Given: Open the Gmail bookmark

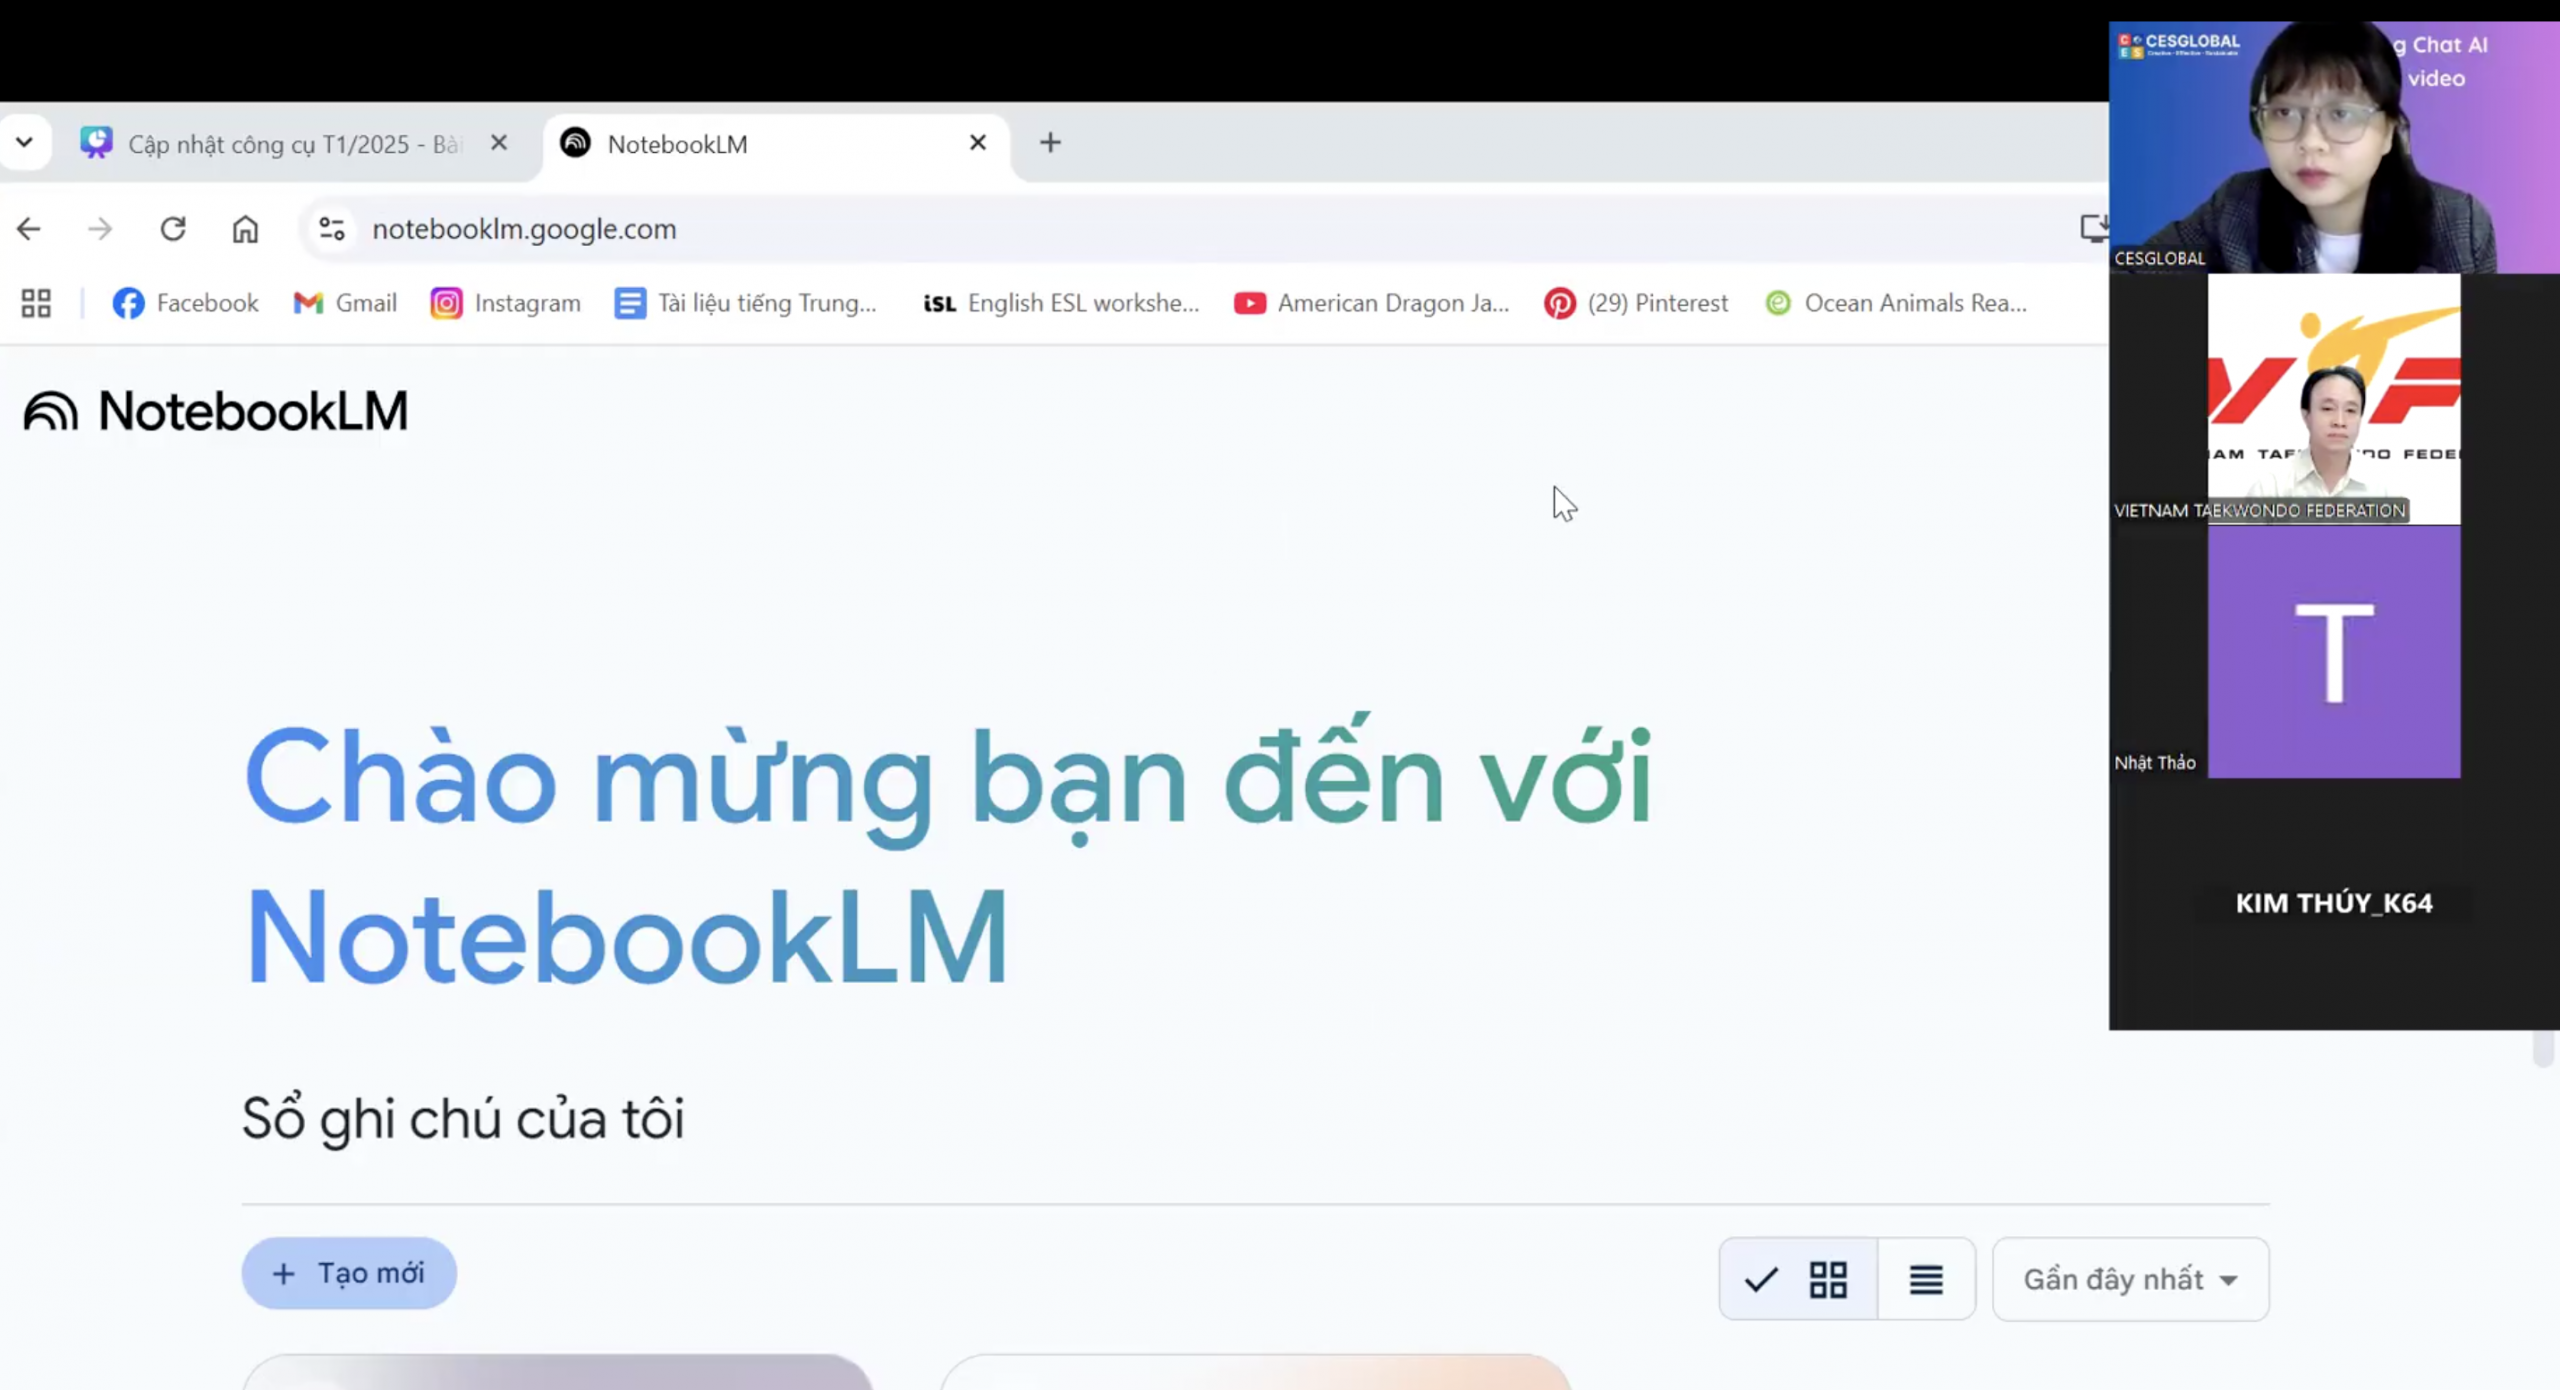Looking at the screenshot, I should pyautogui.click(x=345, y=303).
